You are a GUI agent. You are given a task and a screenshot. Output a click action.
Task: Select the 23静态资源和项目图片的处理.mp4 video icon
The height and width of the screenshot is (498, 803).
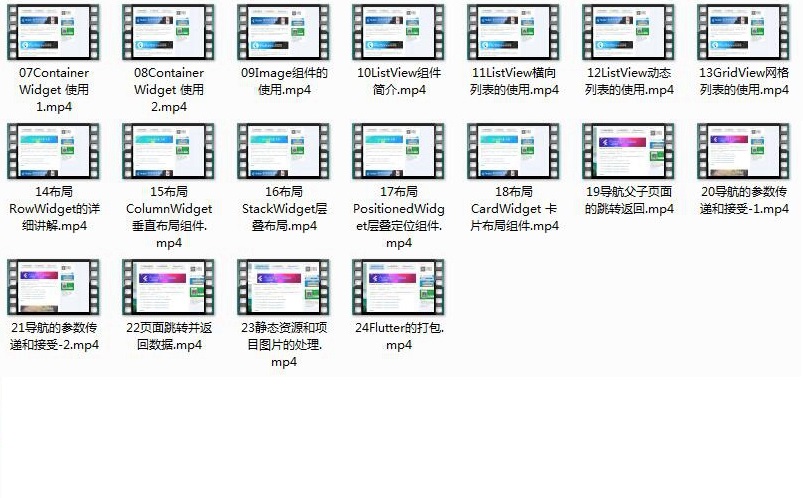click(x=284, y=288)
